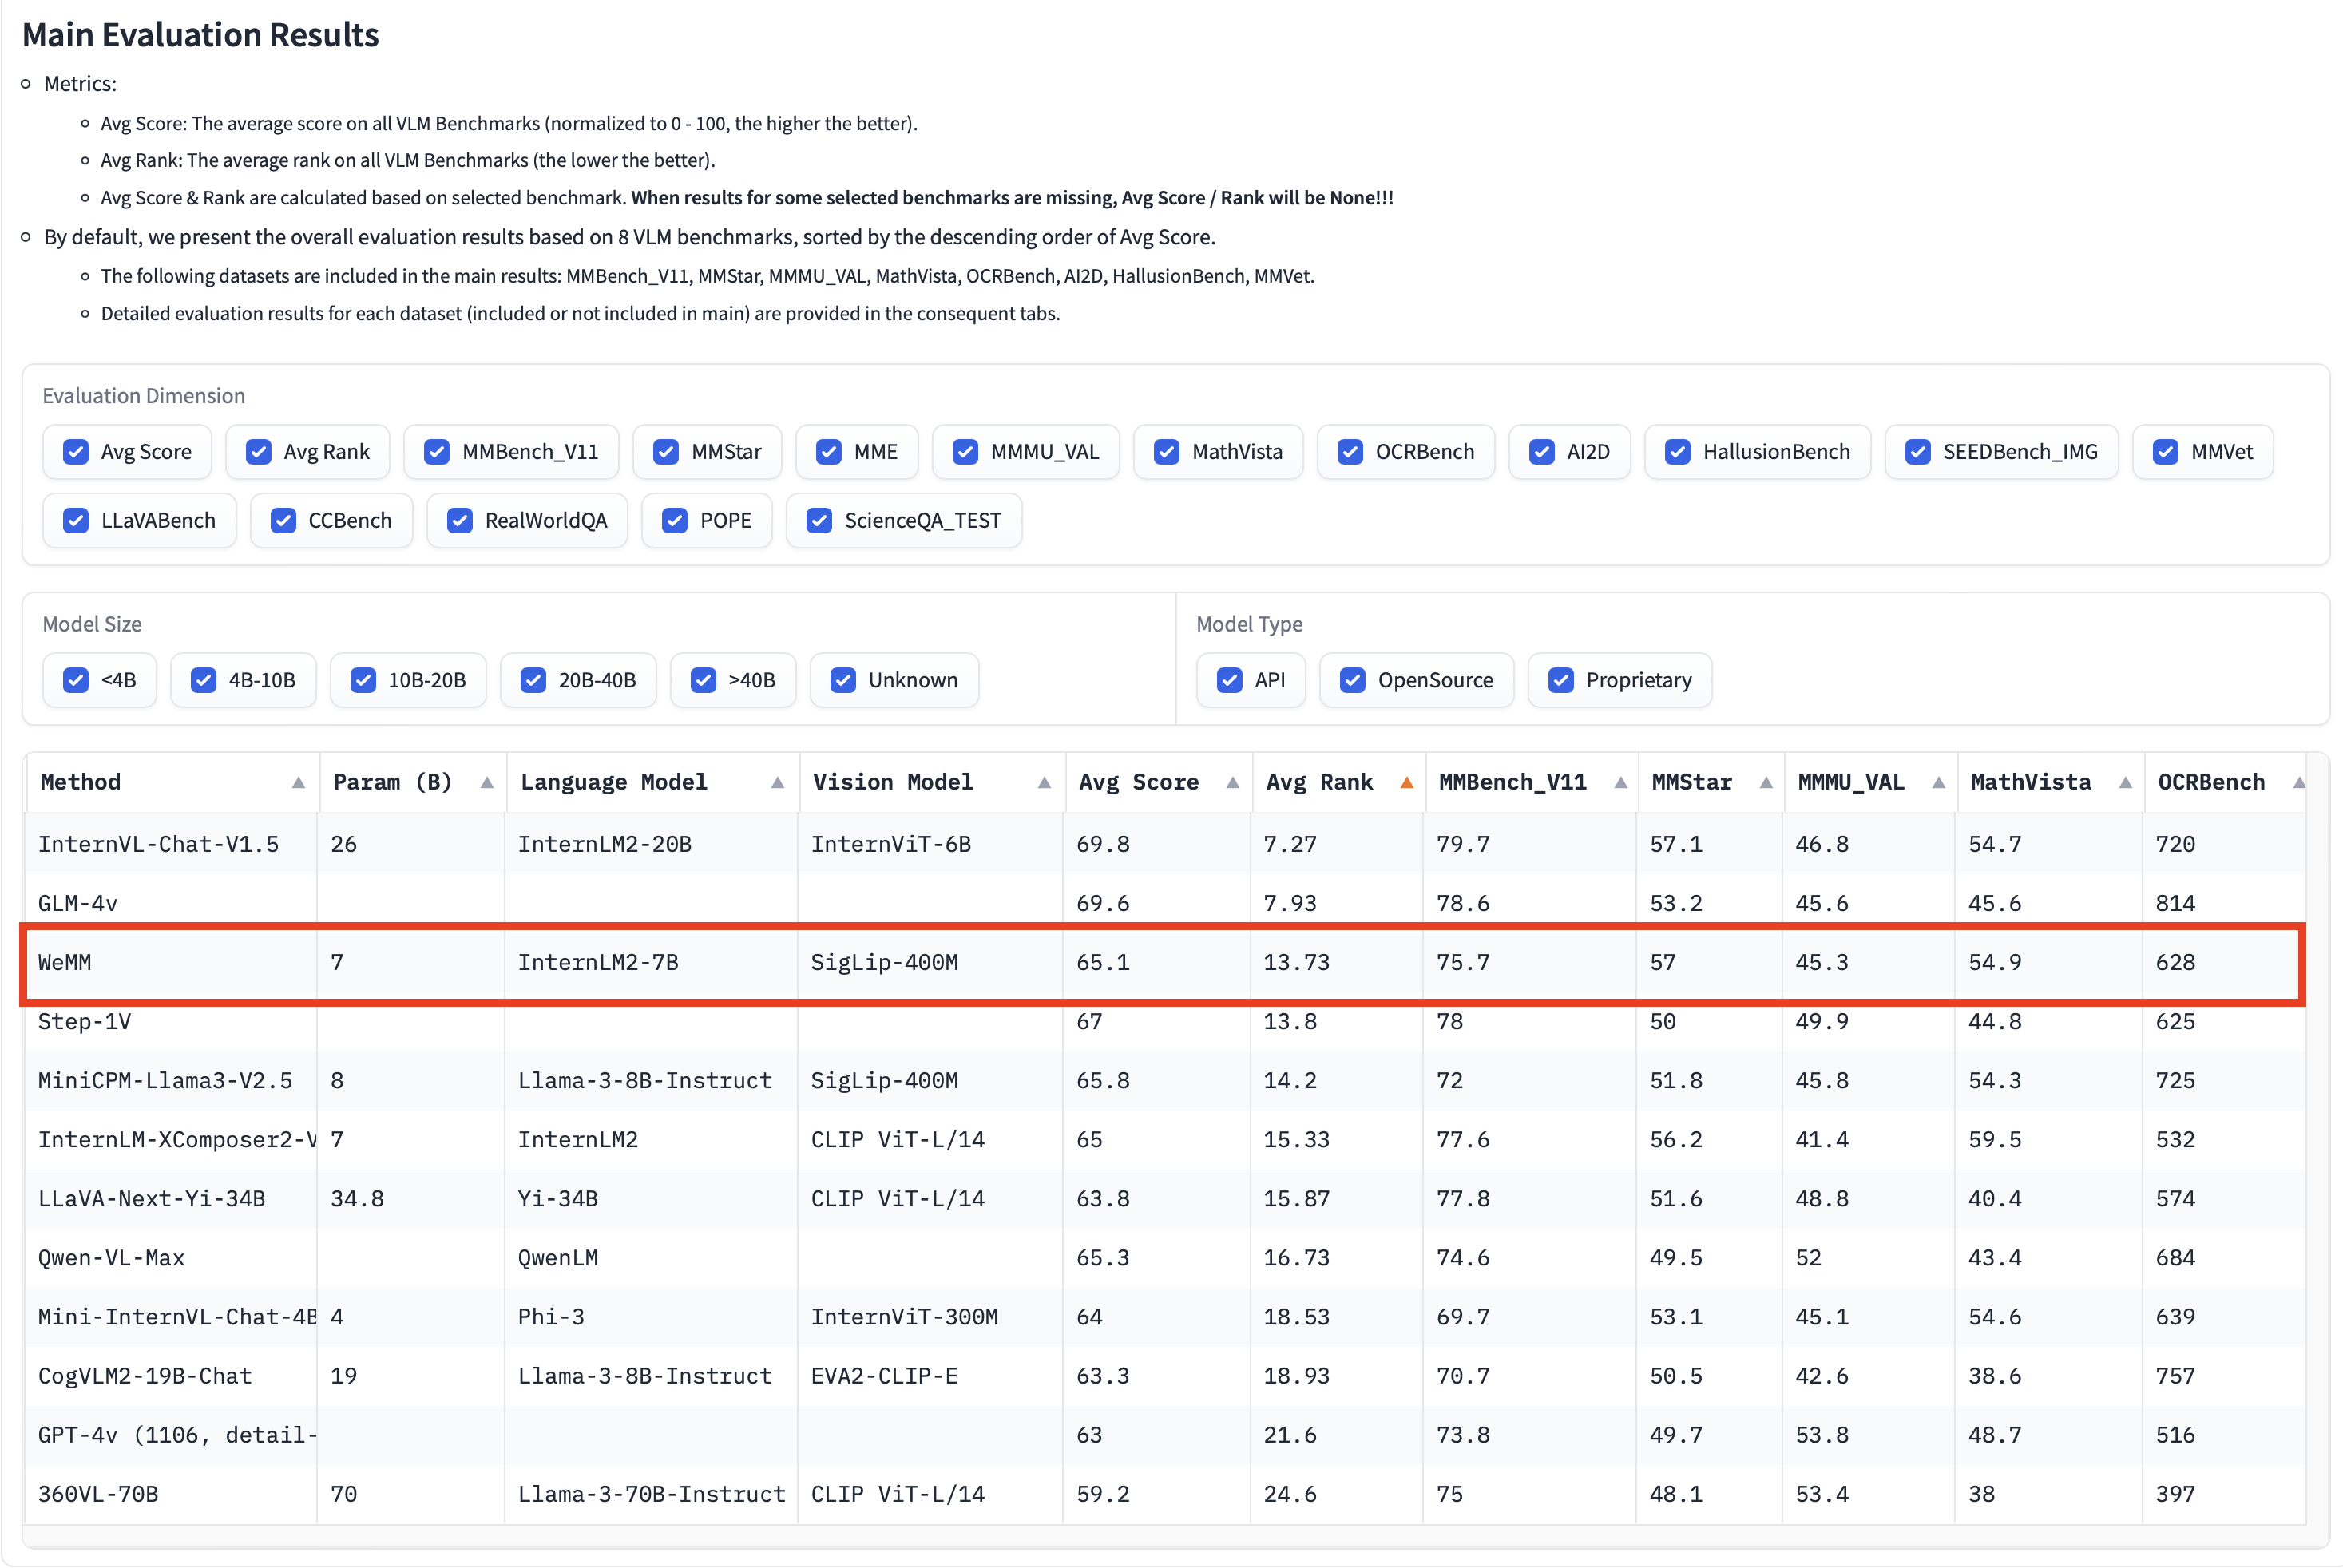Image resolution: width=2343 pixels, height=1568 pixels.
Task: Sort by Param (B) column arrow
Action: click(x=487, y=783)
